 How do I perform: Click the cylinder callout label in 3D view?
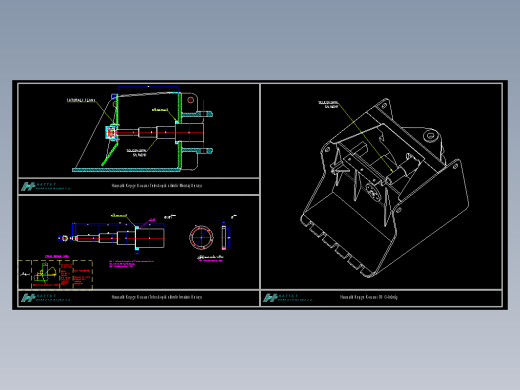click(x=328, y=105)
